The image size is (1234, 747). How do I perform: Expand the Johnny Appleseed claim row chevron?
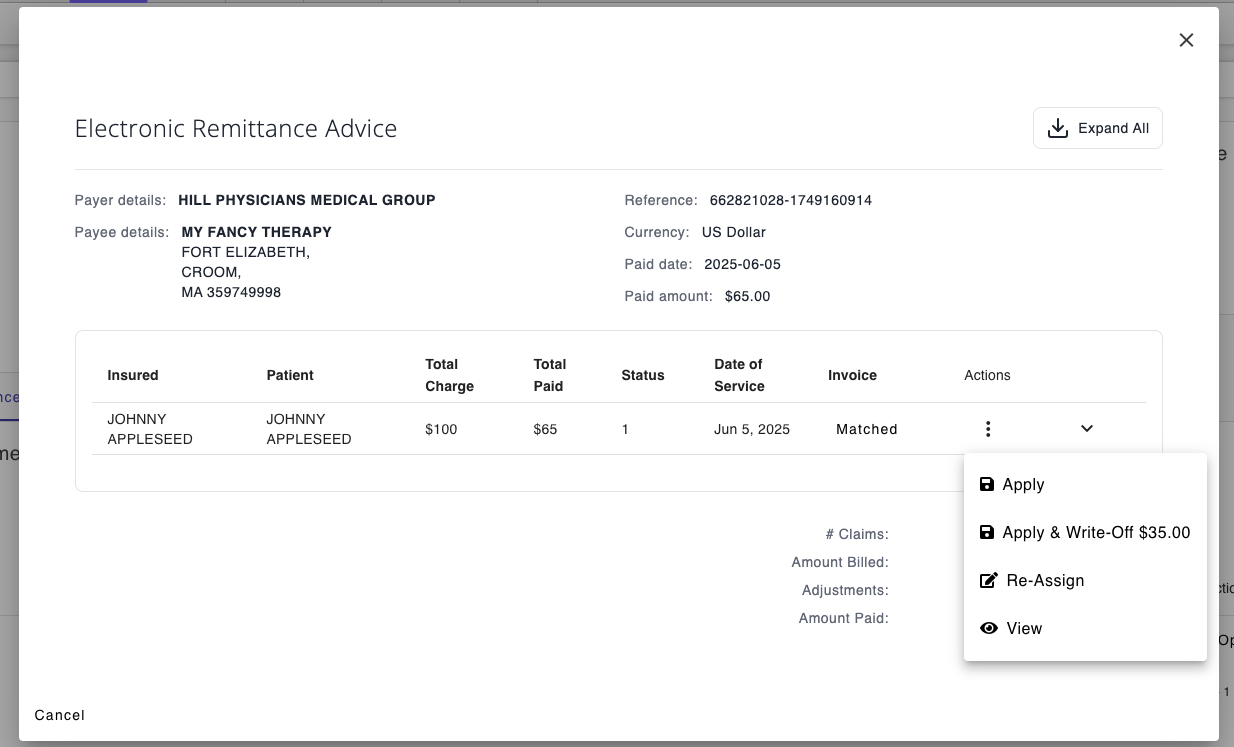tap(1087, 429)
